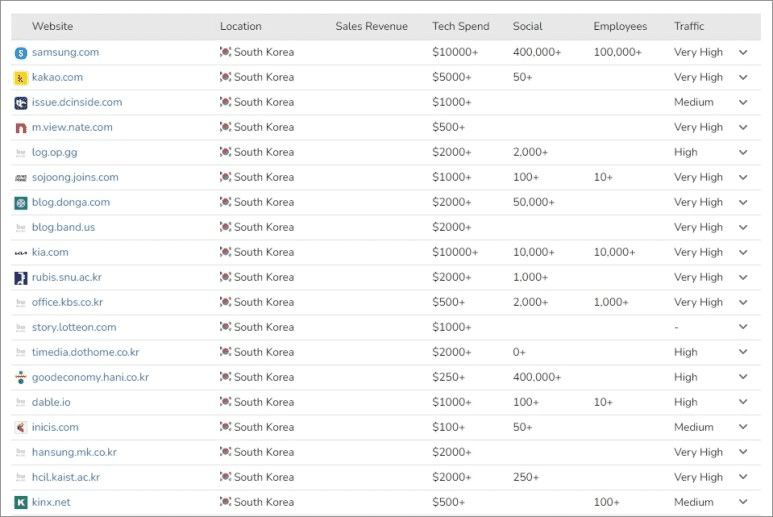Viewport: 773px width, 517px height.
Task: Open the kakao.com link
Action: point(57,77)
